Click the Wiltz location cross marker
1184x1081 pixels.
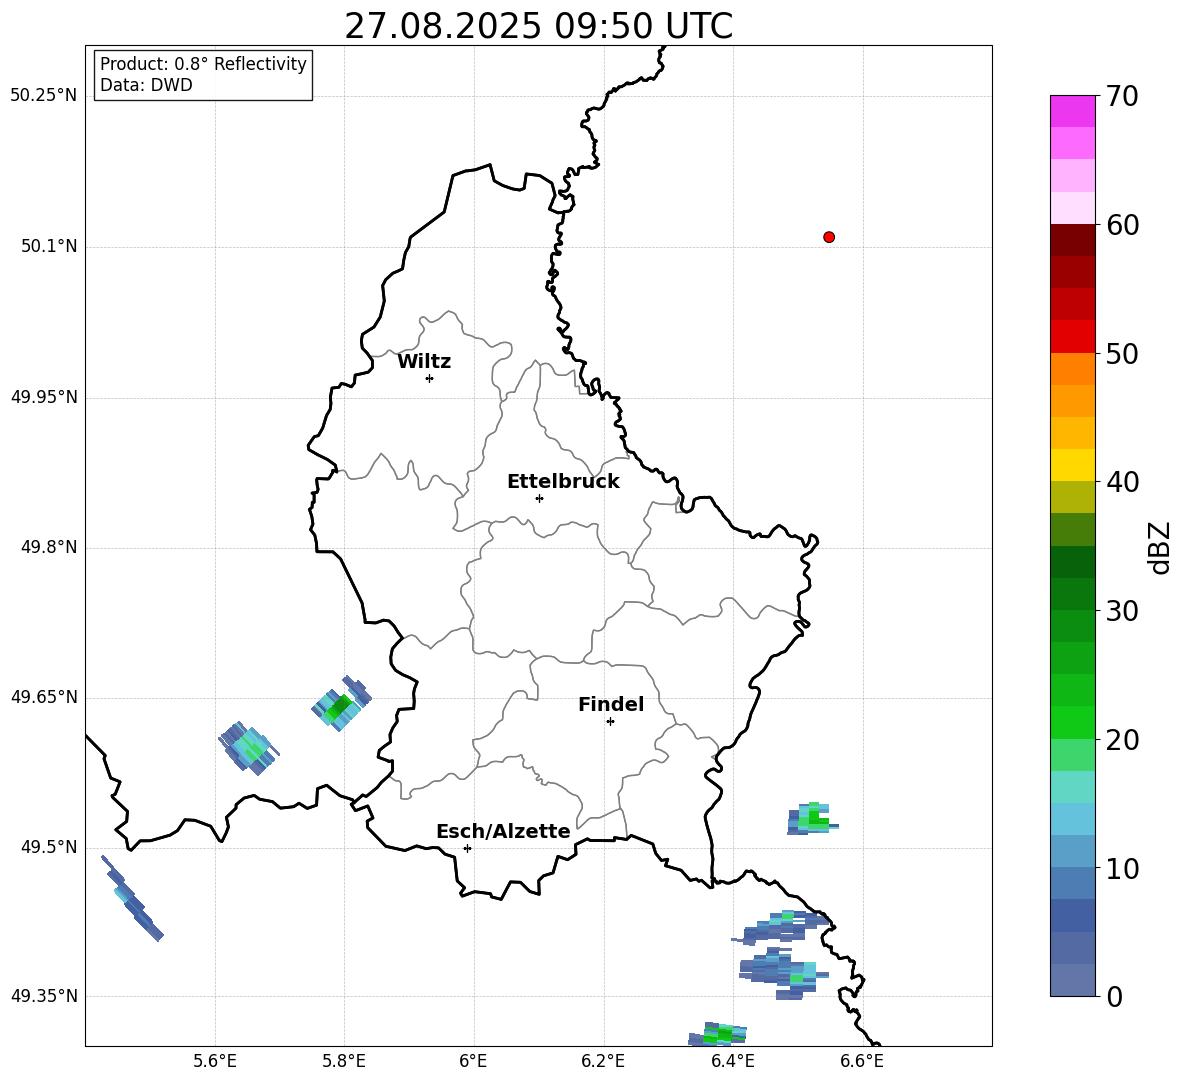(x=429, y=378)
